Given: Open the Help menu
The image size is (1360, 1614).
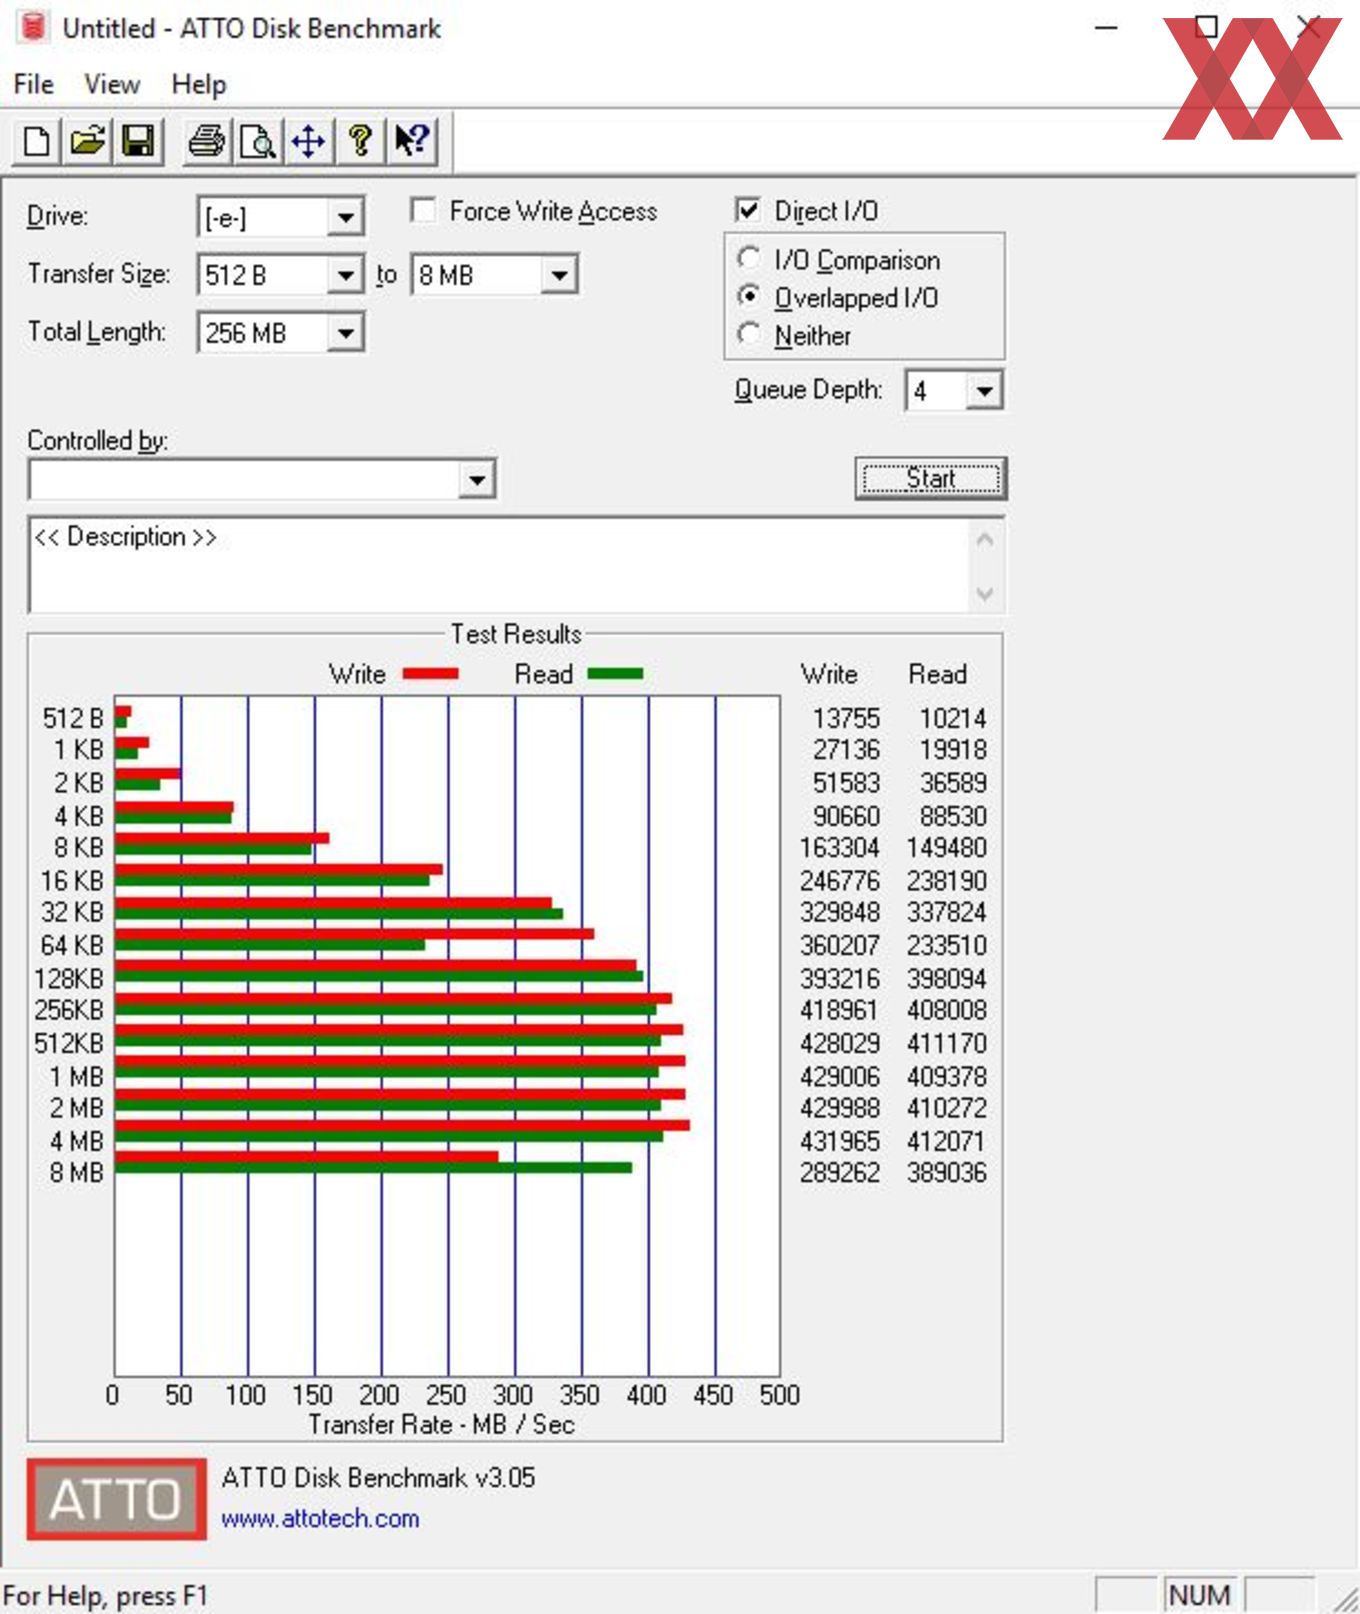Looking at the screenshot, I should tap(199, 84).
